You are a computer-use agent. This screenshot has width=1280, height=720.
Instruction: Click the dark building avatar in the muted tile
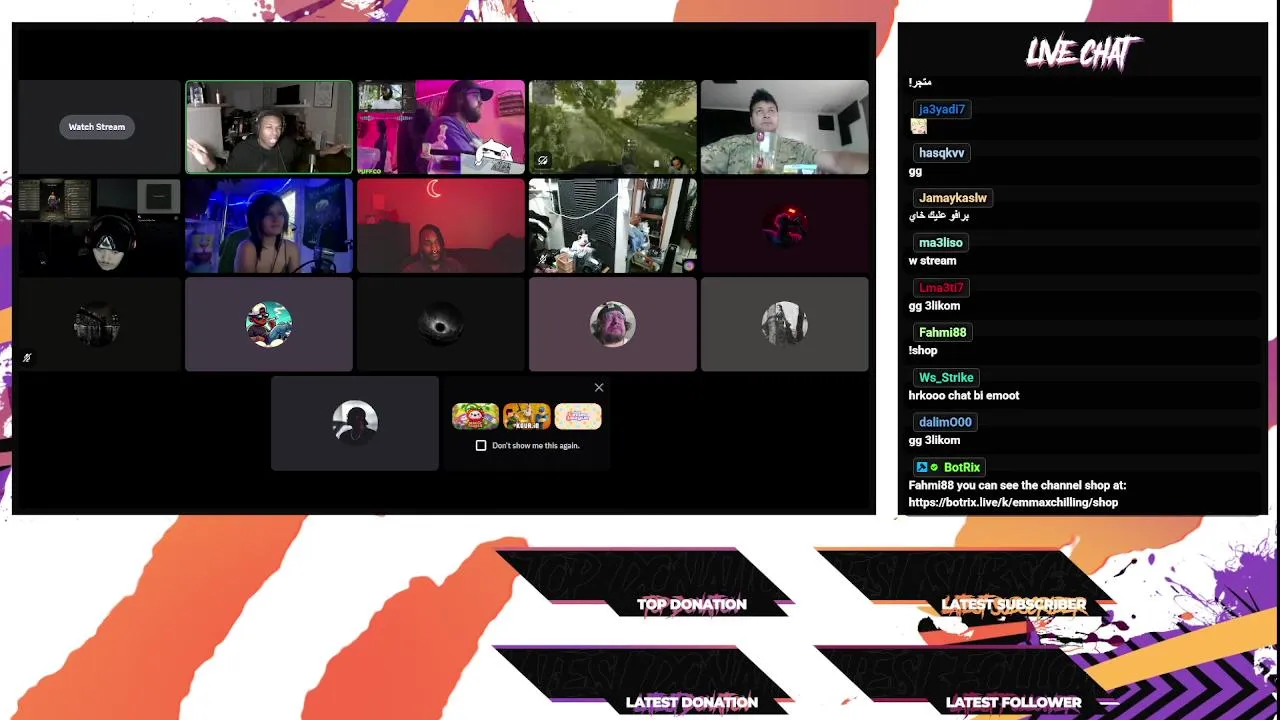click(97, 324)
